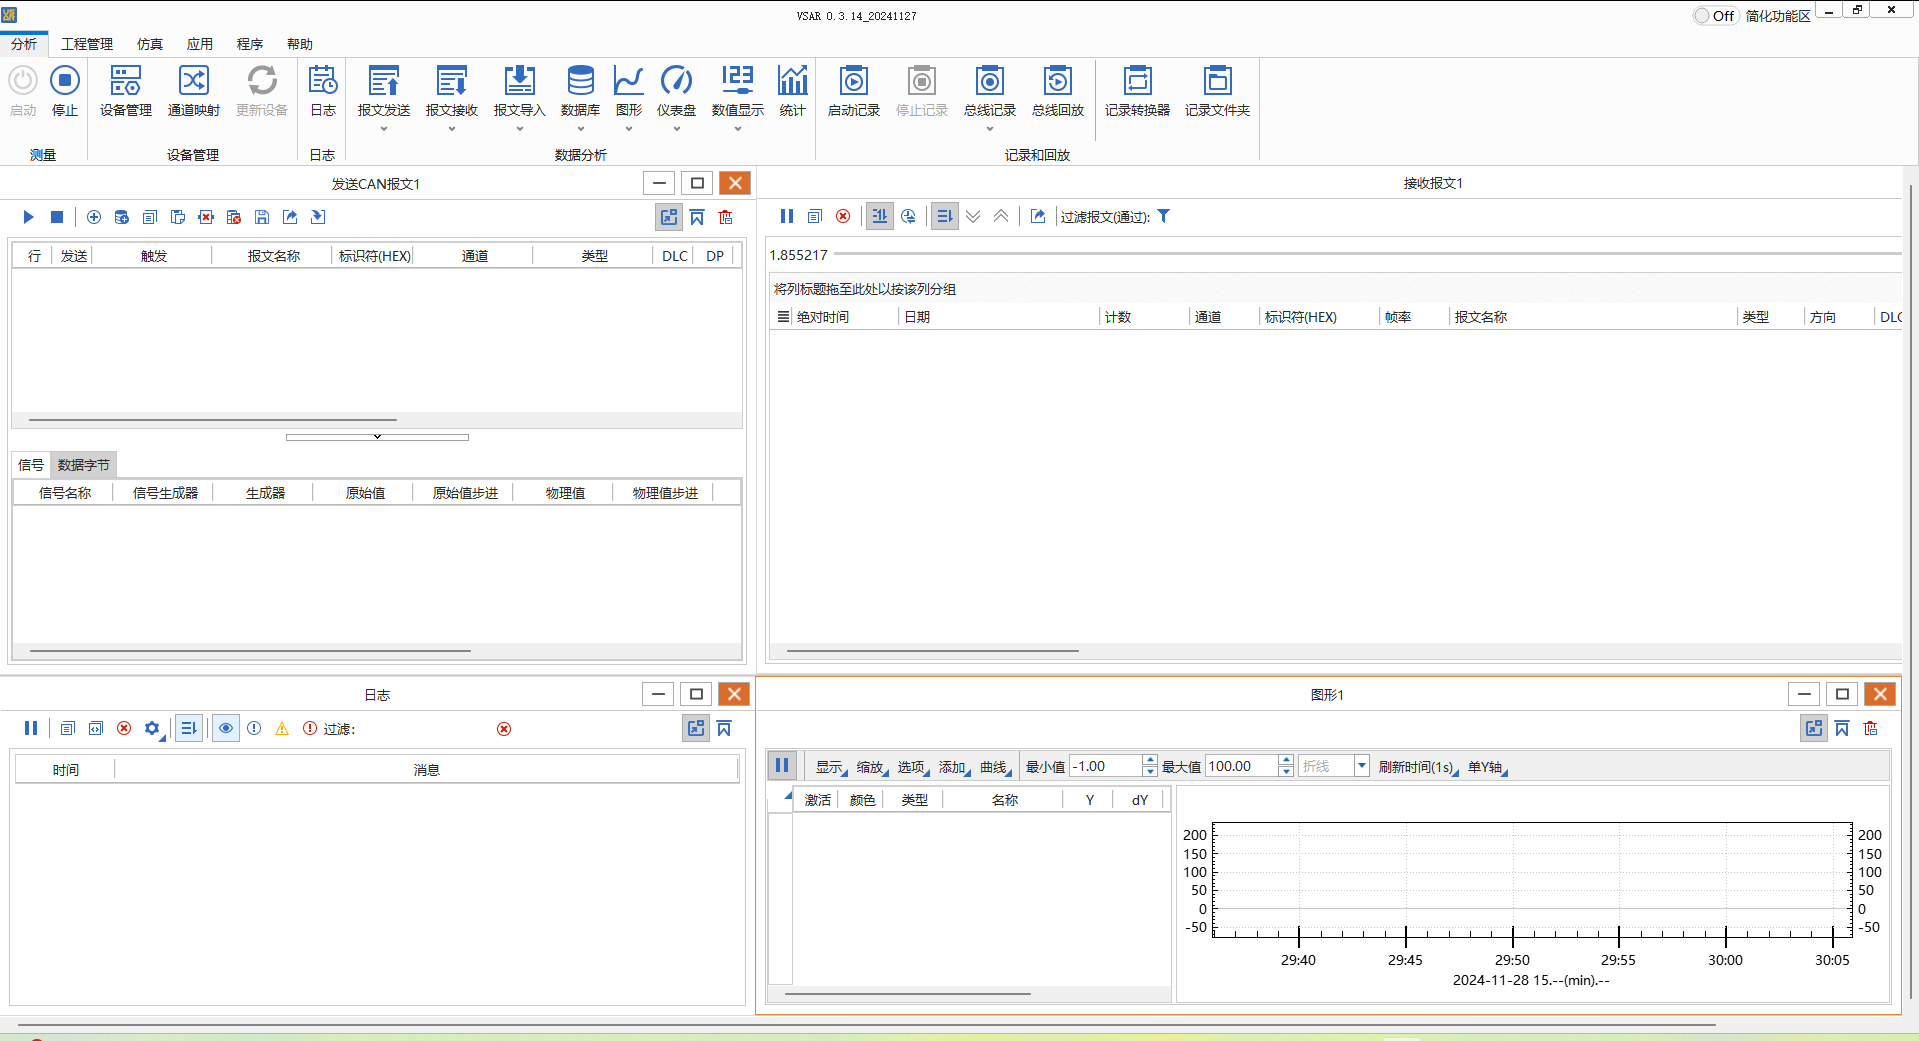Expand 仪表盘 dropdown in ribbon

tap(676, 129)
